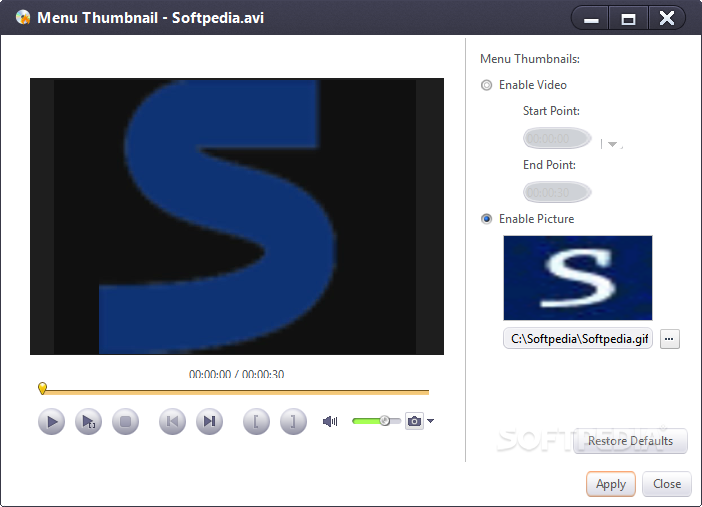Maximize the Menu Thumbnail window
The height and width of the screenshot is (507, 702).
coord(628,19)
